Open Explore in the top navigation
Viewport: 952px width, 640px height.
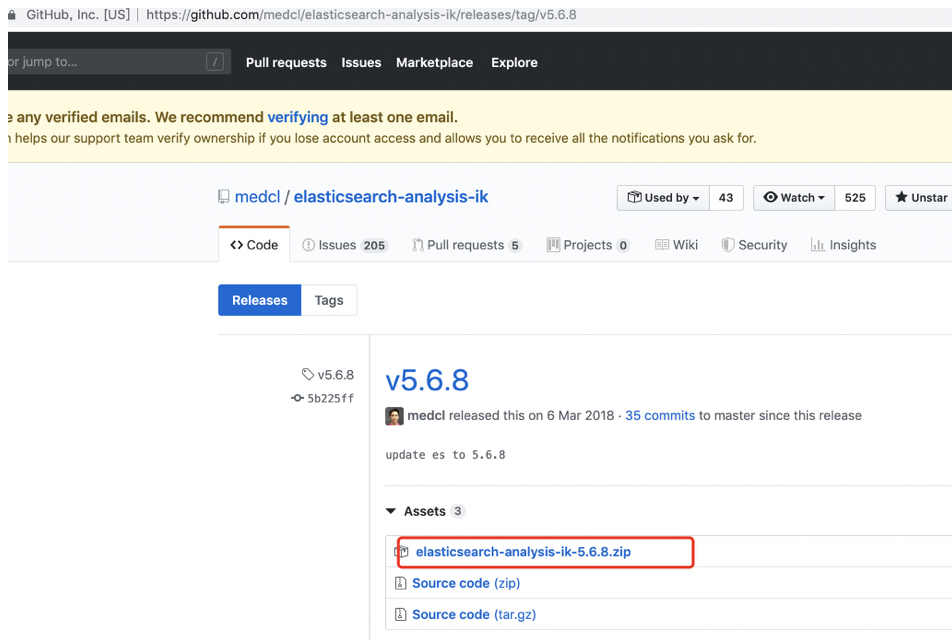pyautogui.click(x=514, y=63)
